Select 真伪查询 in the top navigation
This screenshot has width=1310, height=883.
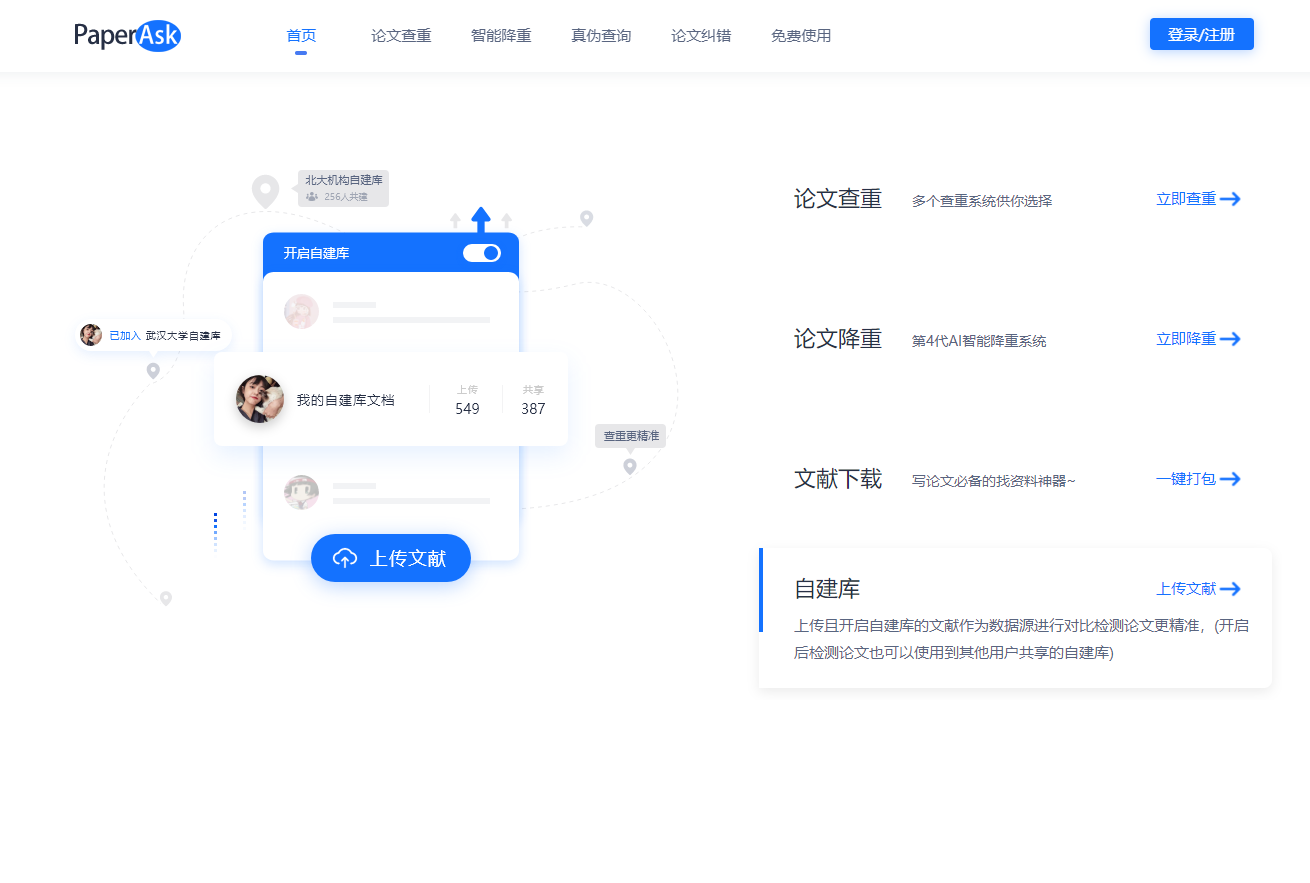(x=601, y=36)
